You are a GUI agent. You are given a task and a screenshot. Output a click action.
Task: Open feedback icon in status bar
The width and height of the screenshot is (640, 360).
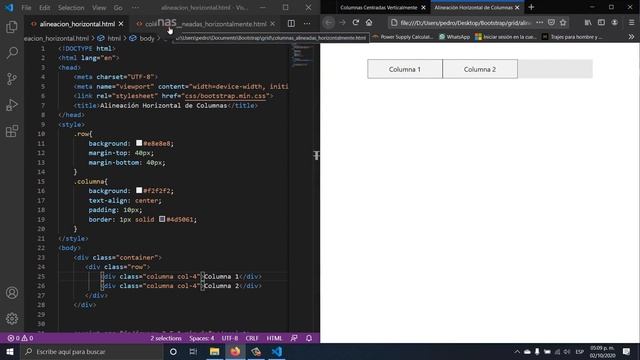pyautogui.click(x=294, y=338)
